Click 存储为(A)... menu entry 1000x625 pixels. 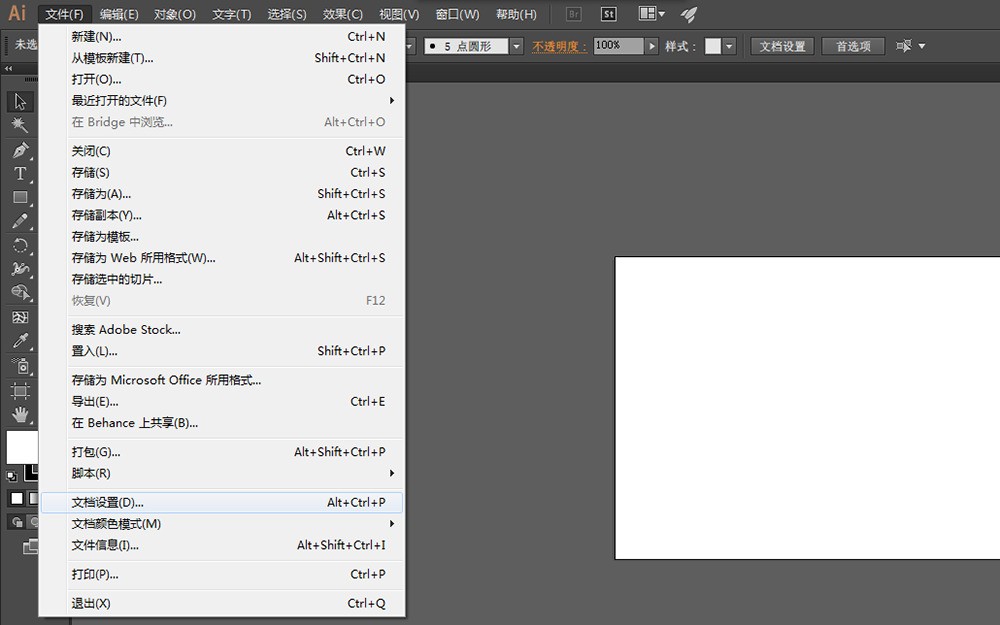(x=101, y=194)
